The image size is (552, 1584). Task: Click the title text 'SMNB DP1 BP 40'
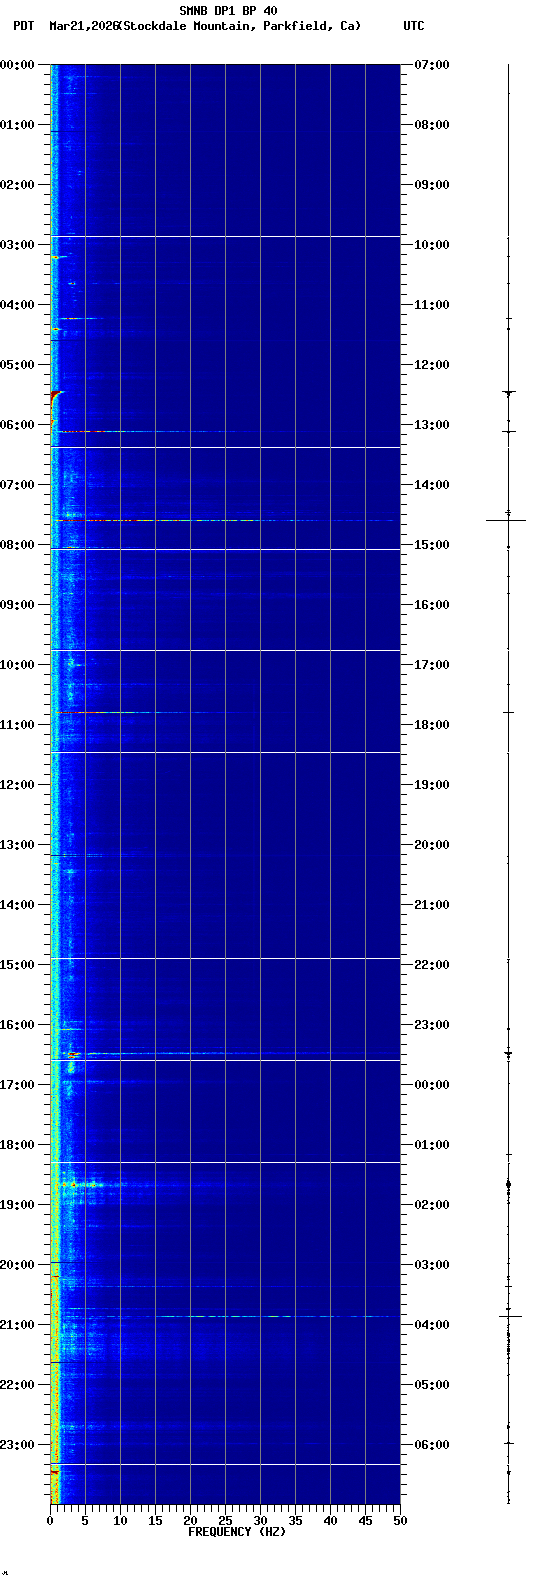tap(228, 11)
